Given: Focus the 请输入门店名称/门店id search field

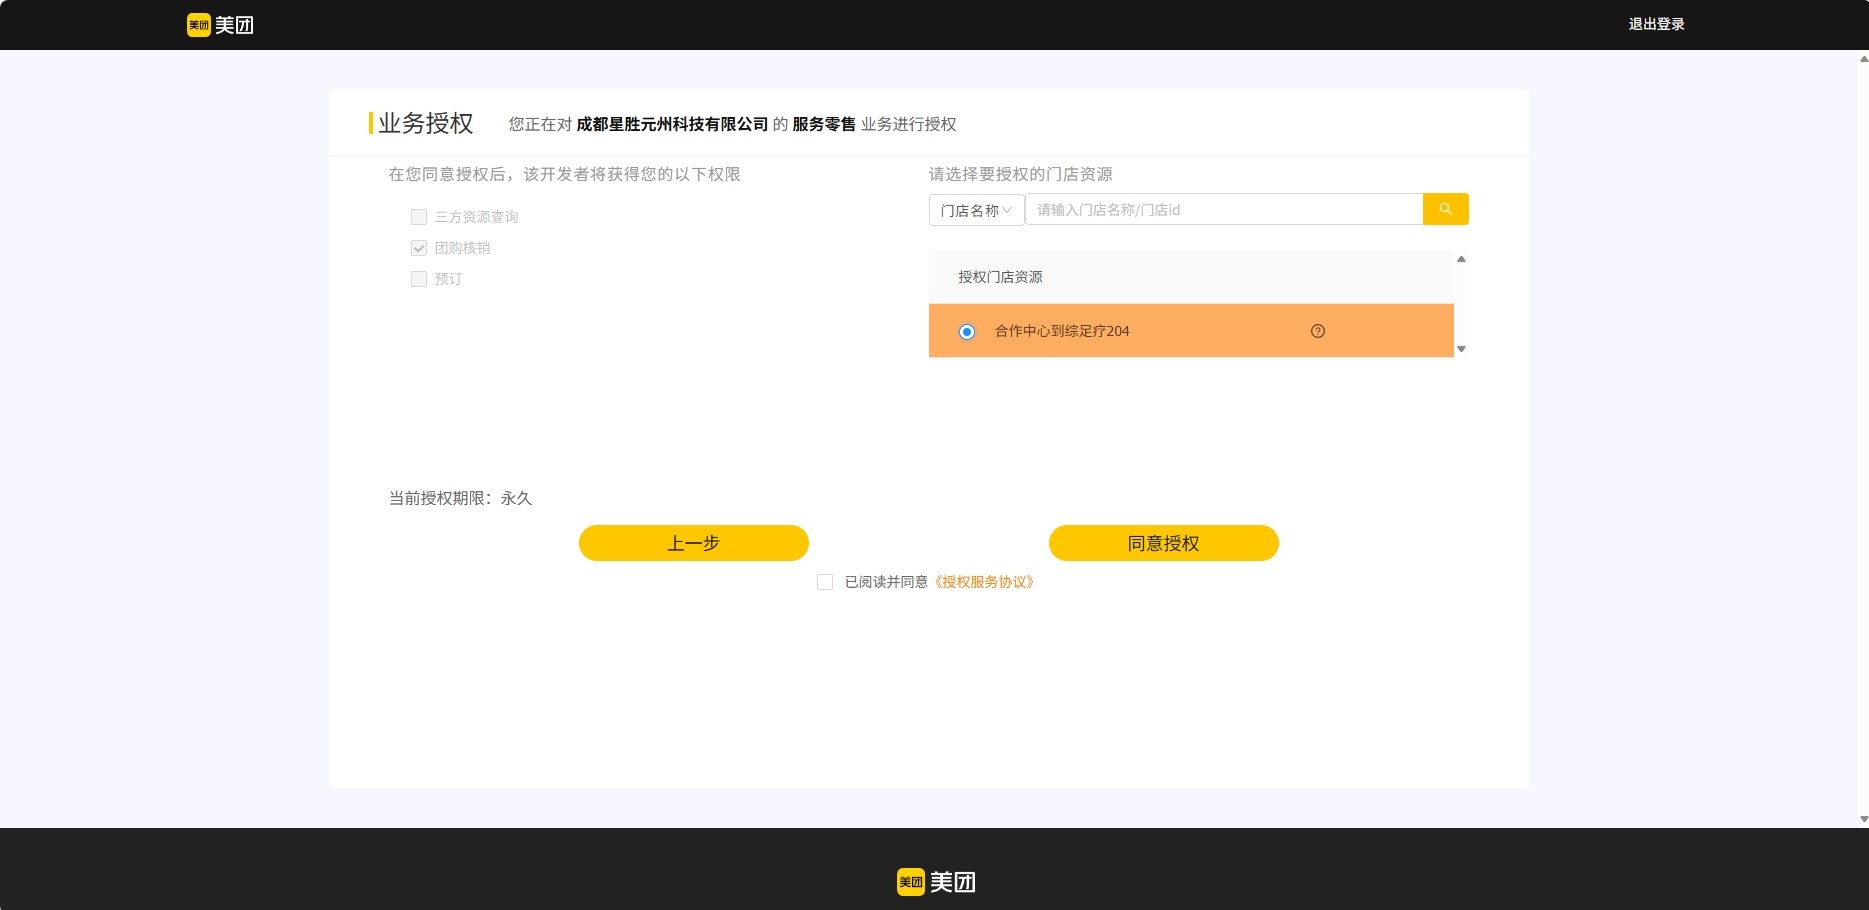Looking at the screenshot, I should click(1224, 209).
